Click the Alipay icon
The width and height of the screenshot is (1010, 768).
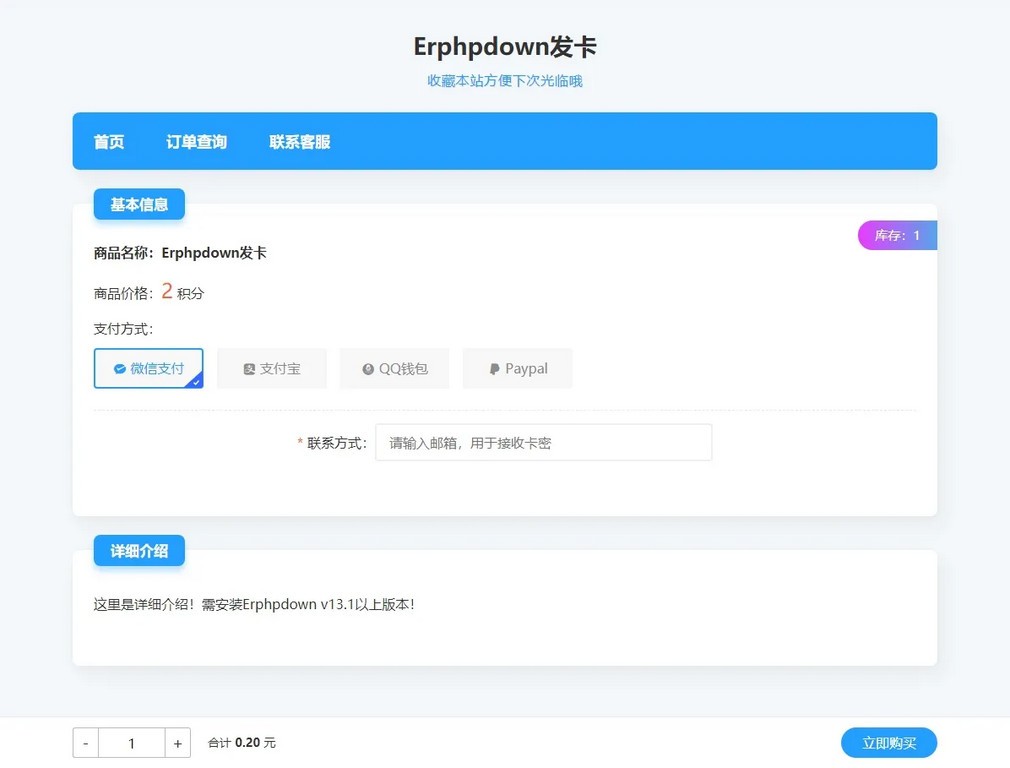(x=249, y=369)
